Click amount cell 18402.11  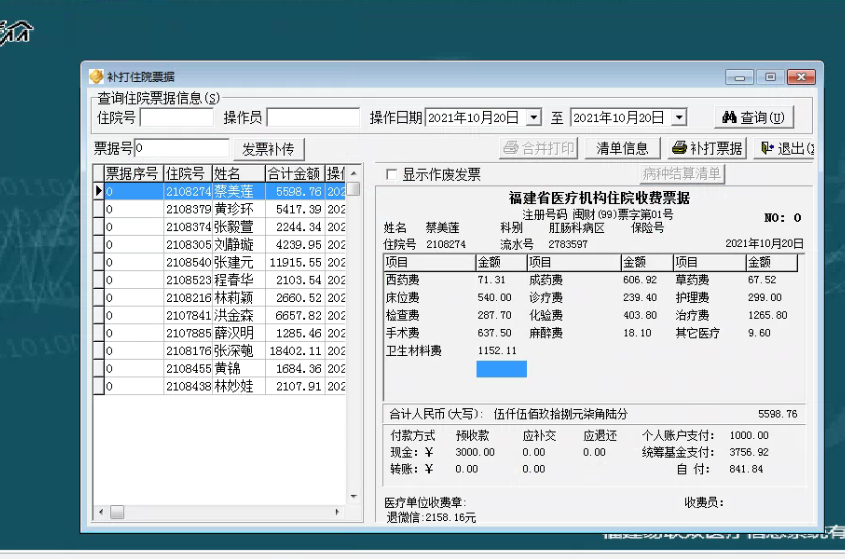295,351
